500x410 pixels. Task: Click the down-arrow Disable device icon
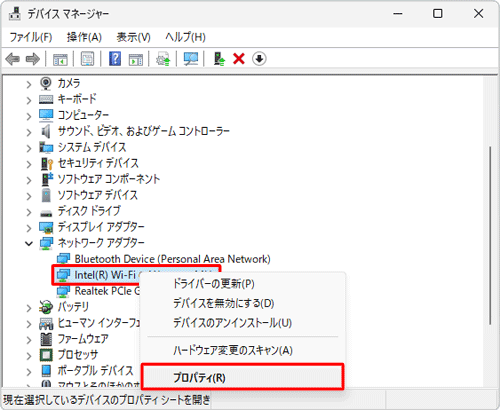tap(259, 59)
